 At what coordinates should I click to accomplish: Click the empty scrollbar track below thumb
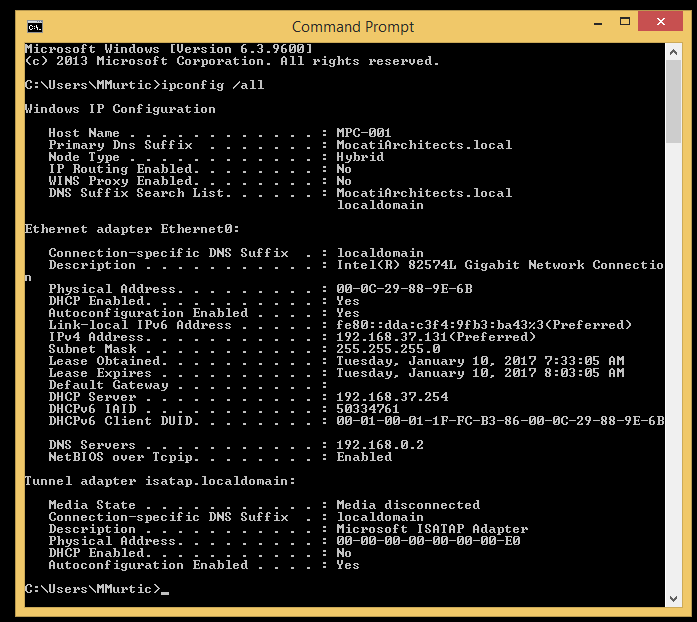673,367
